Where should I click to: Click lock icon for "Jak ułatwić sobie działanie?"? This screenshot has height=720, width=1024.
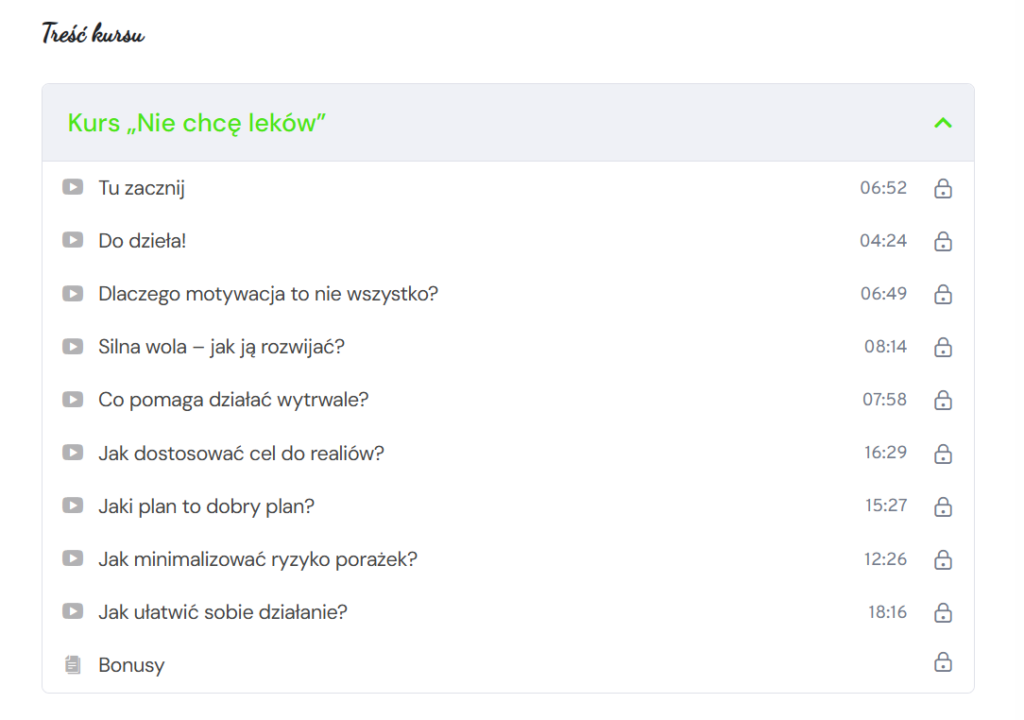point(942,612)
